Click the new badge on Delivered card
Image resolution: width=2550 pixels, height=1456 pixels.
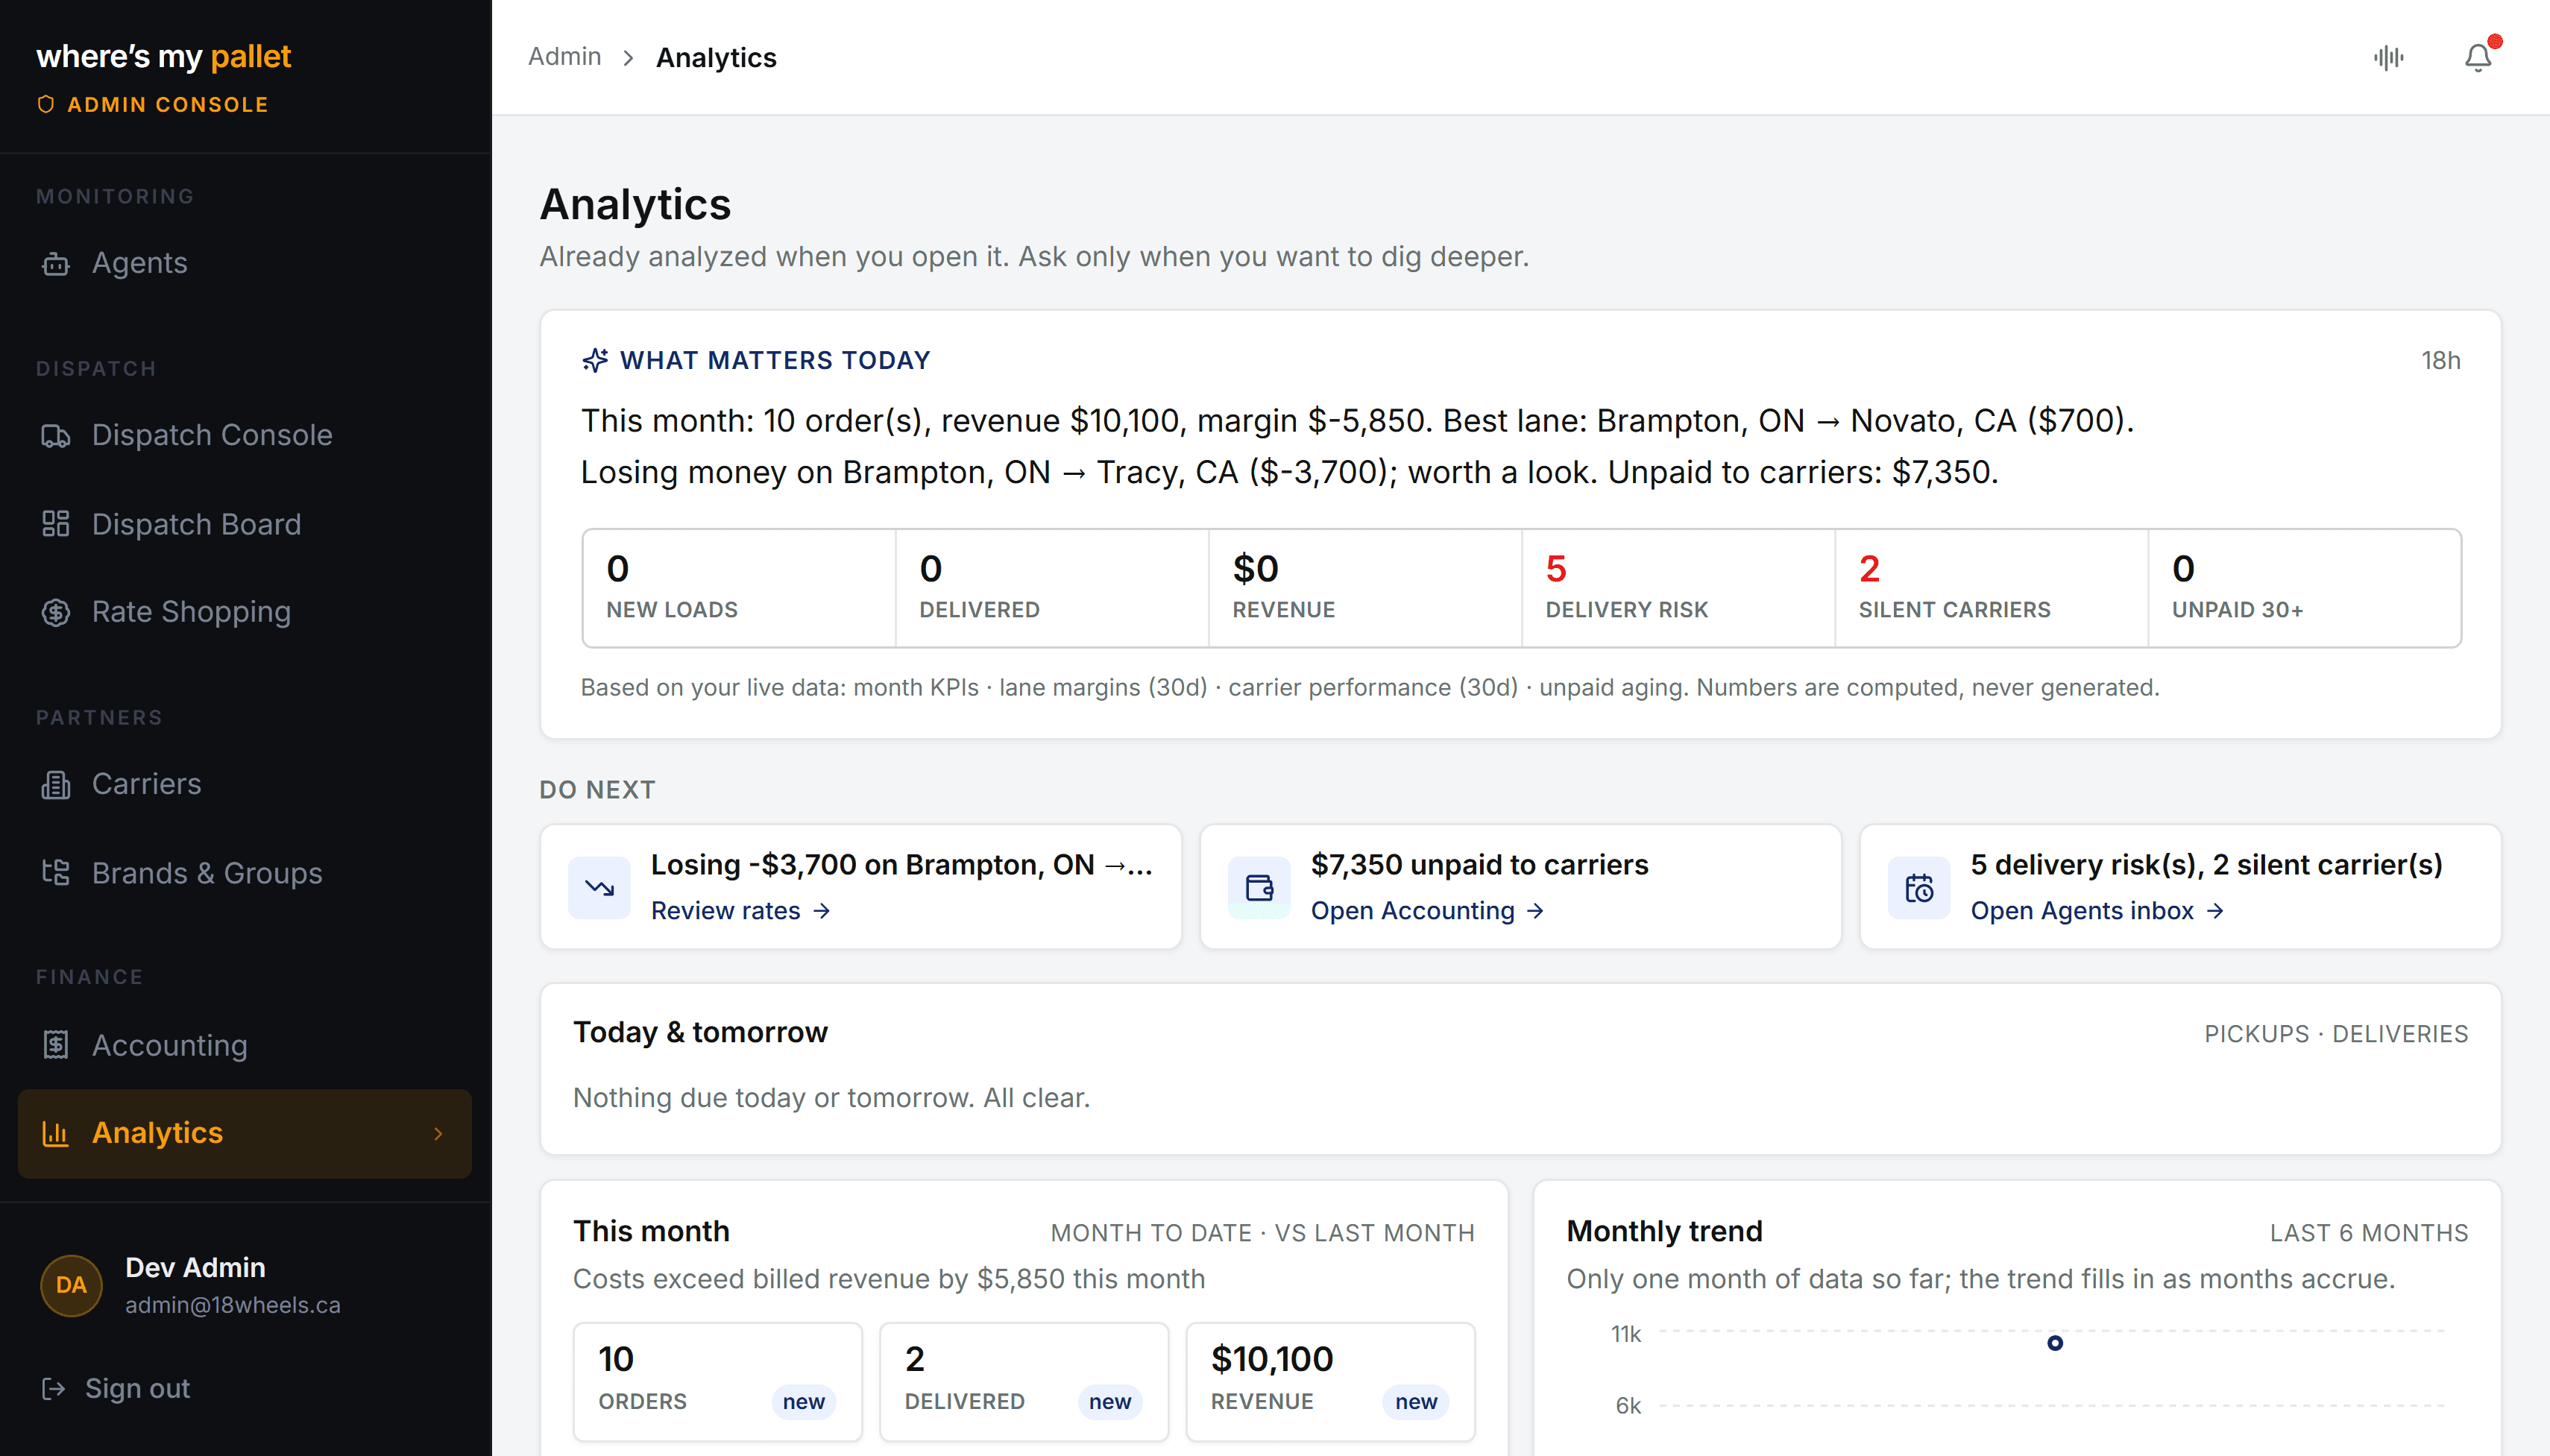pyautogui.click(x=1110, y=1402)
